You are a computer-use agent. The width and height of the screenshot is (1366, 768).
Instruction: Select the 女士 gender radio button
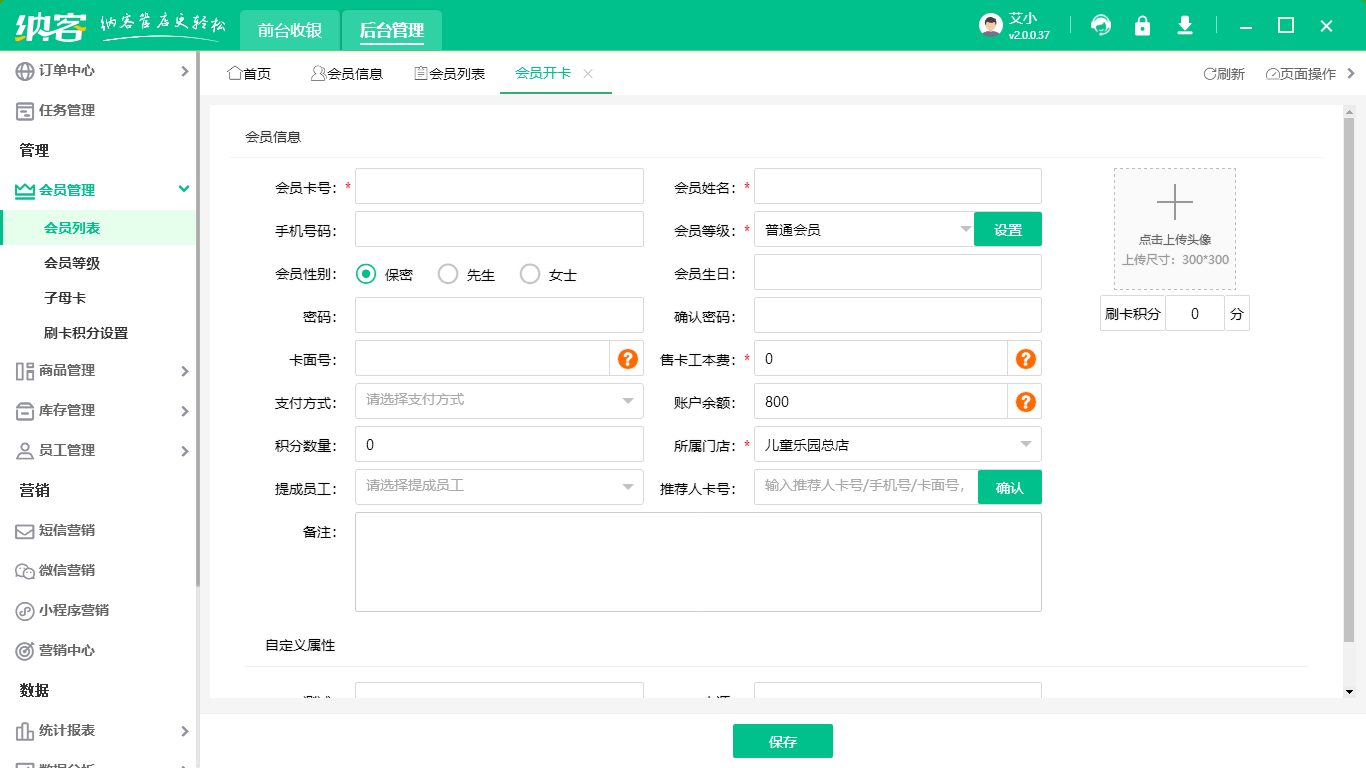[529, 272]
